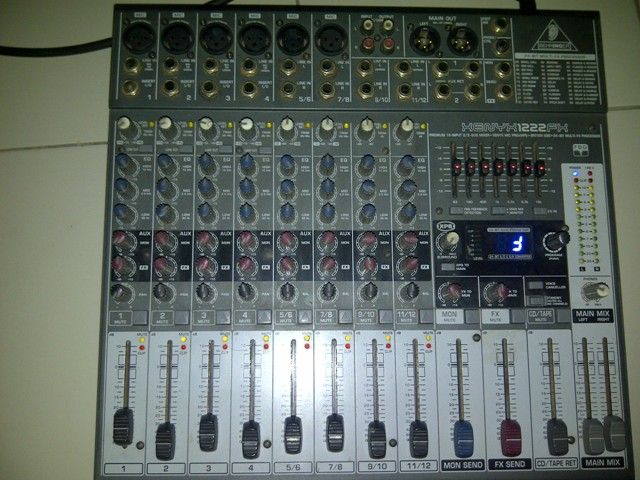Toggle the FX mute button
This screenshot has width=640, height=480.
coord(518,317)
